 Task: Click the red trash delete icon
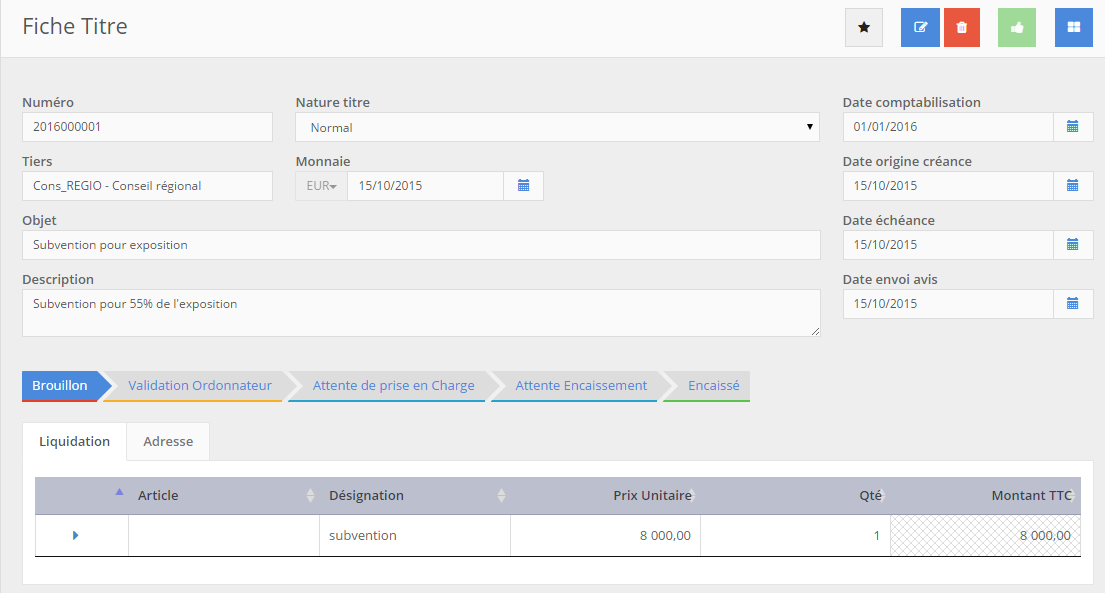click(961, 28)
